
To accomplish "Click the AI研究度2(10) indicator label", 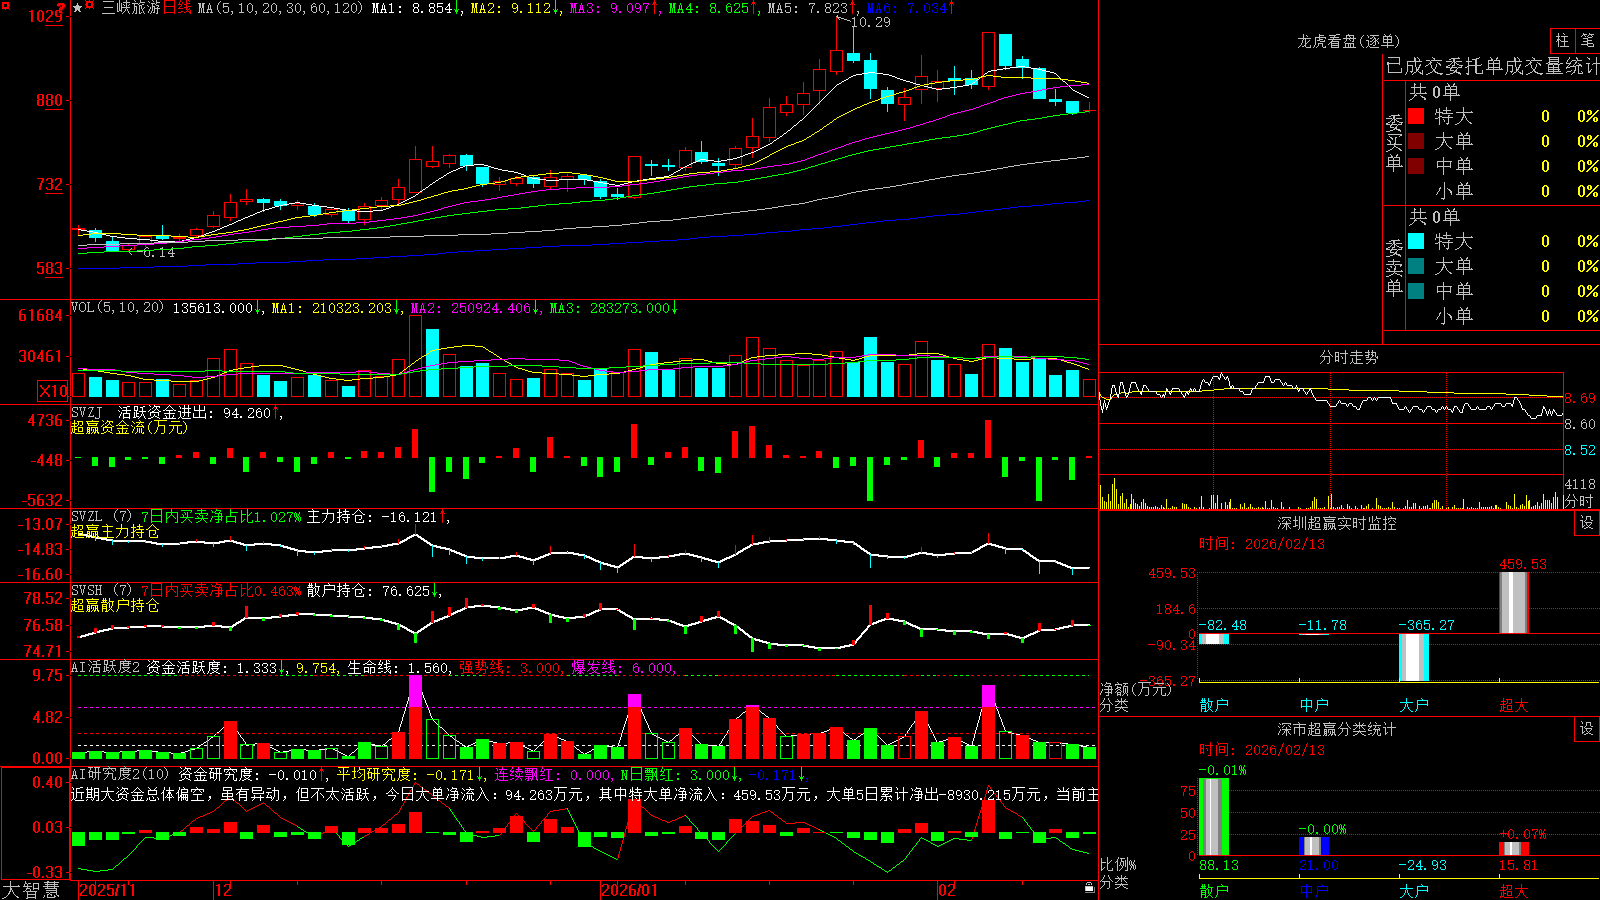I will coord(120,774).
